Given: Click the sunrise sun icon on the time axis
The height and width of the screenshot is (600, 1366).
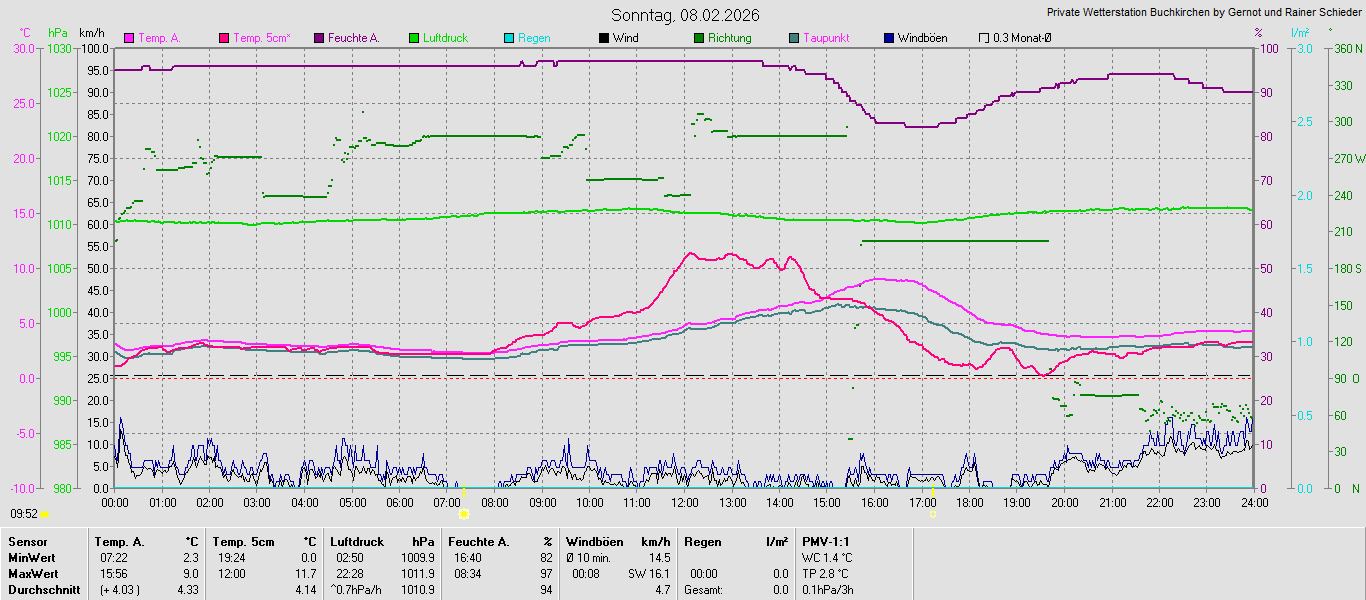Looking at the screenshot, I should (464, 514).
